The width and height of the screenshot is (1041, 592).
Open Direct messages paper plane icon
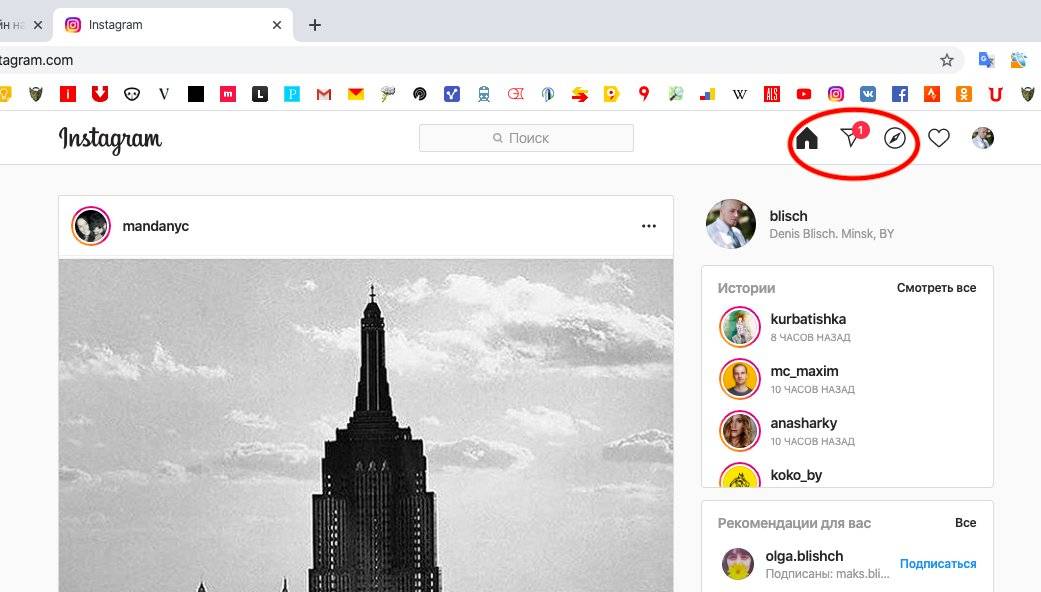[850, 138]
